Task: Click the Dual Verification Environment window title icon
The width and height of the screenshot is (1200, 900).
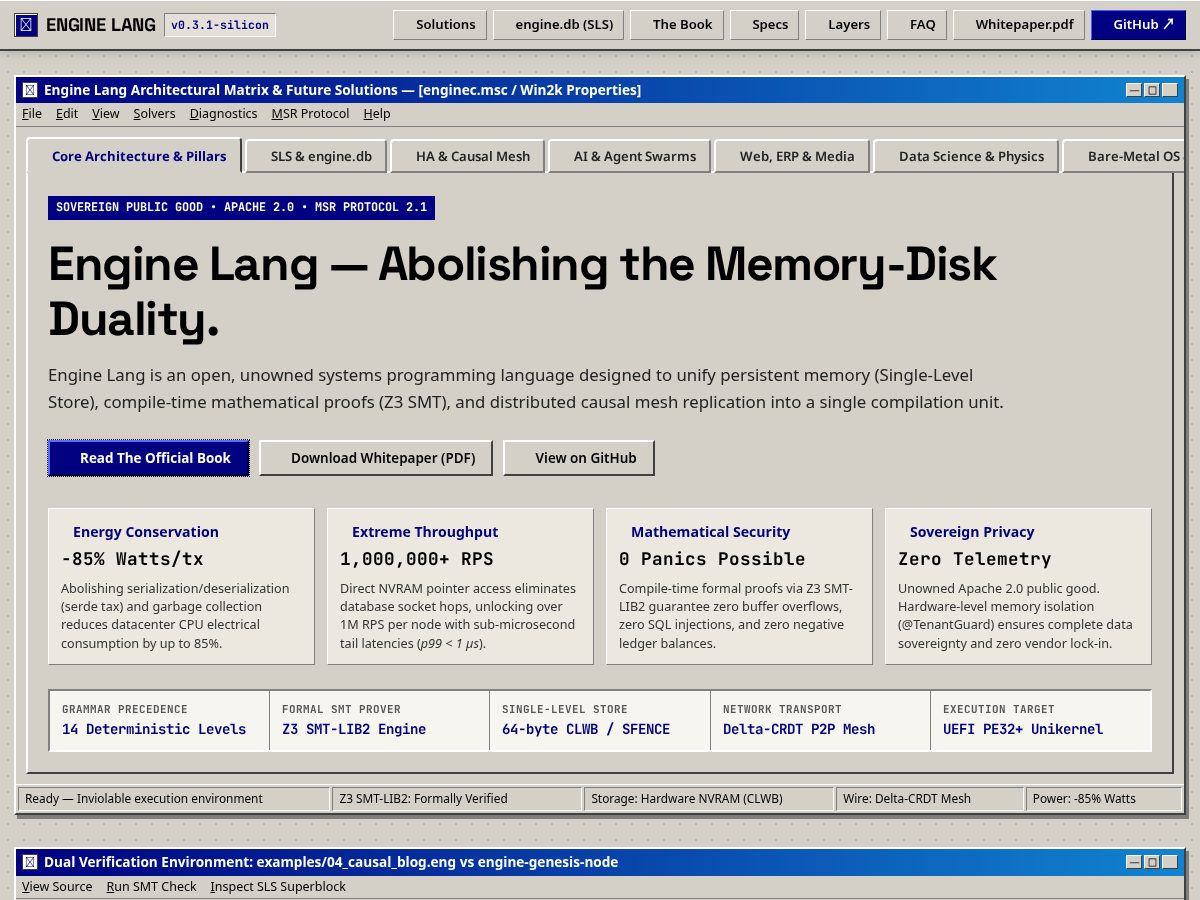Action: point(30,862)
